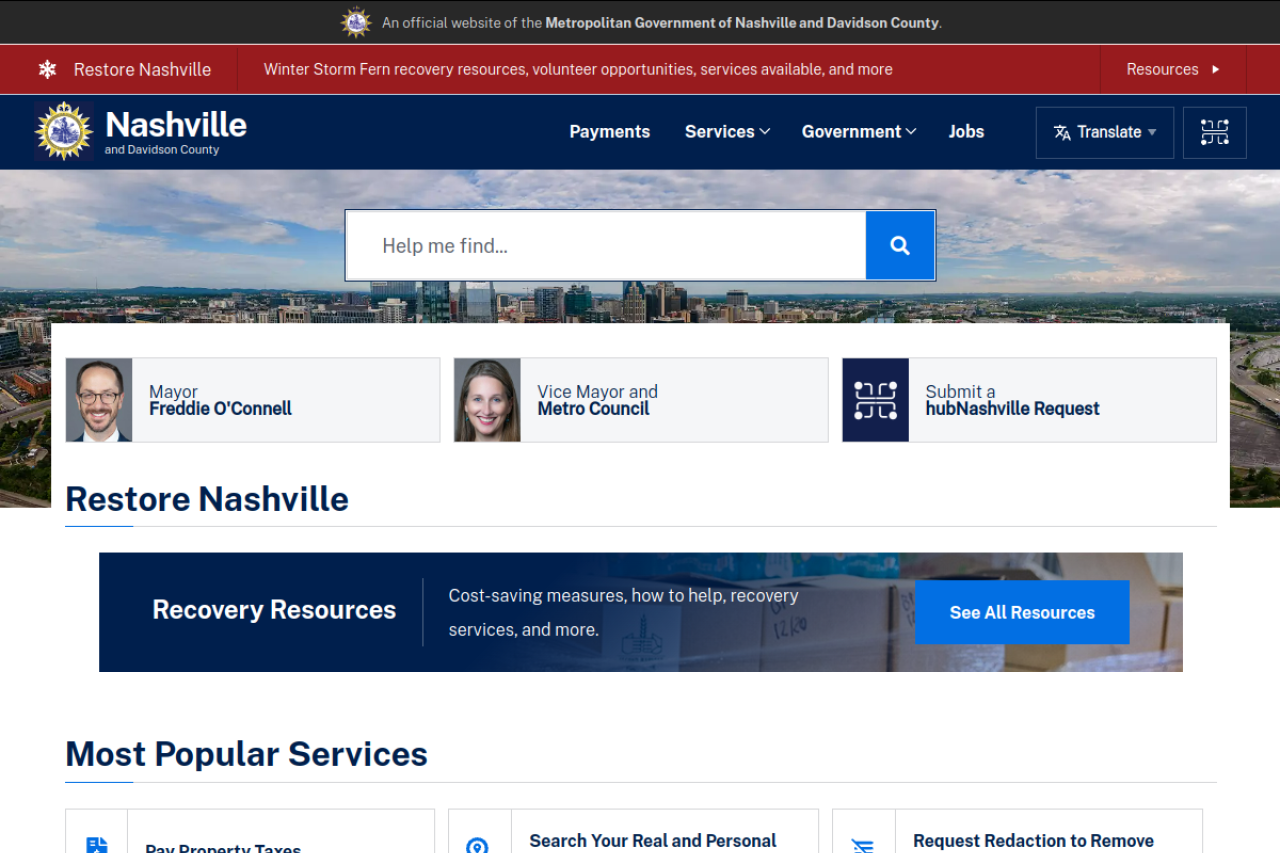Click the Cost-saving measures description text
The width and height of the screenshot is (1280, 853).
click(x=624, y=613)
